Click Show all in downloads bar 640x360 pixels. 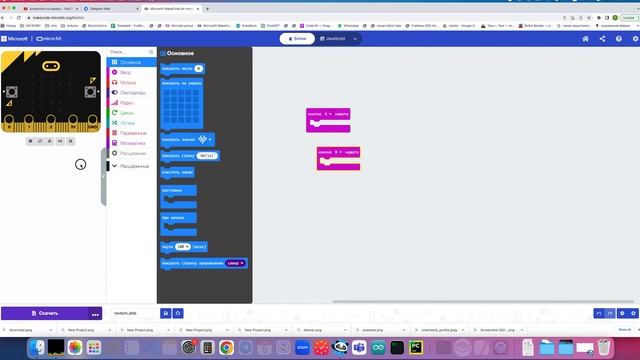(x=624, y=329)
